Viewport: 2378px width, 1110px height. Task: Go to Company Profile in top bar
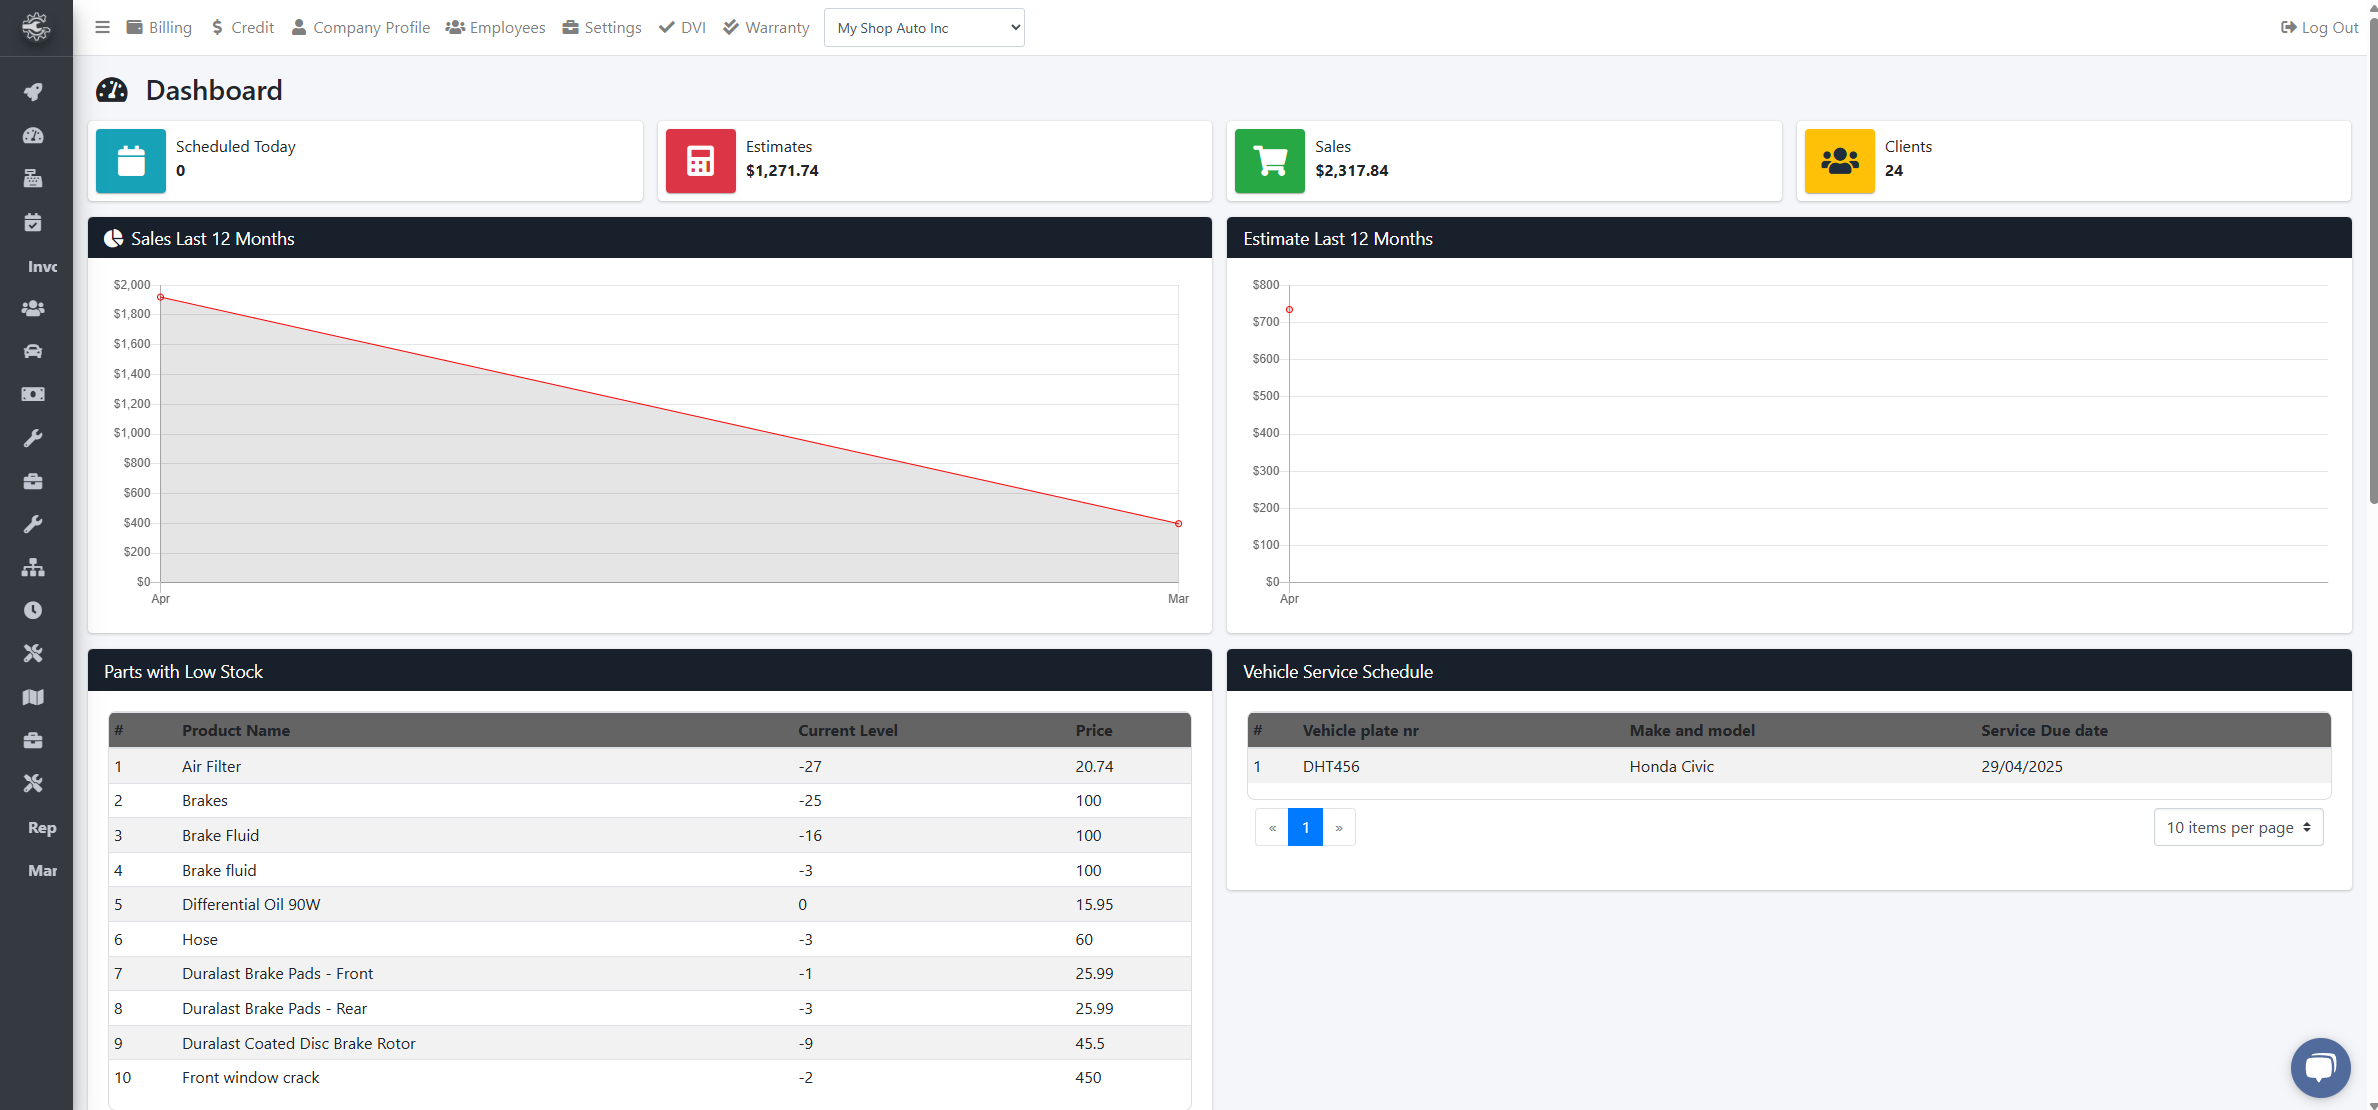point(360,27)
